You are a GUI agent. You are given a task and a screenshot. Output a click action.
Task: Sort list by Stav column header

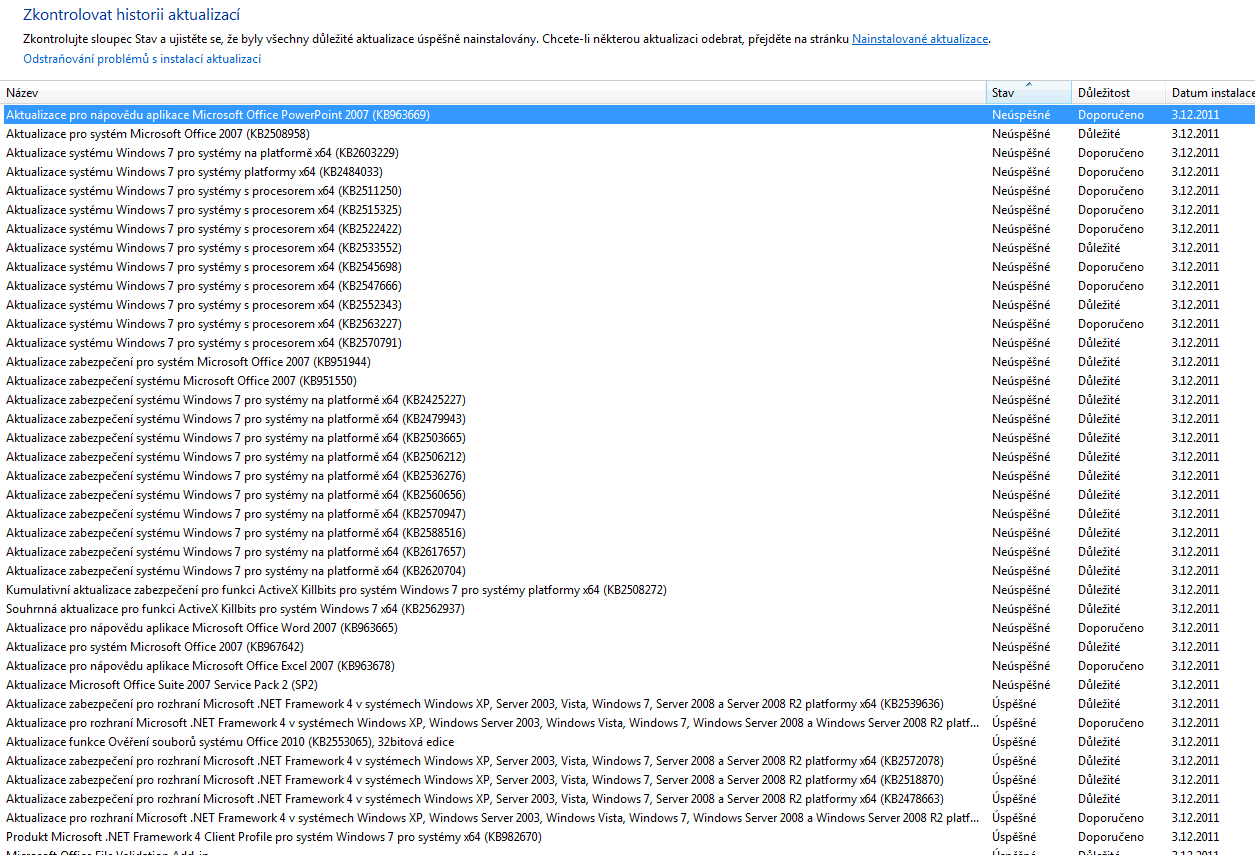pos(1029,93)
